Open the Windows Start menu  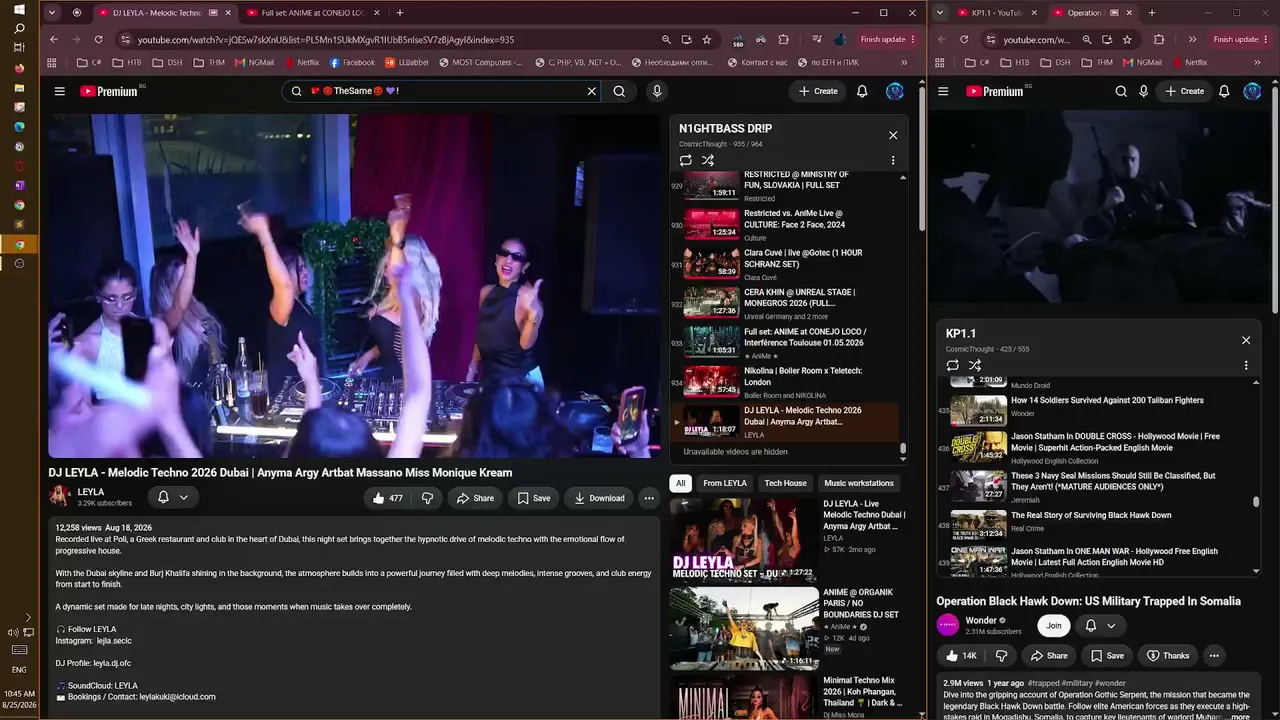pyautogui.click(x=19, y=10)
